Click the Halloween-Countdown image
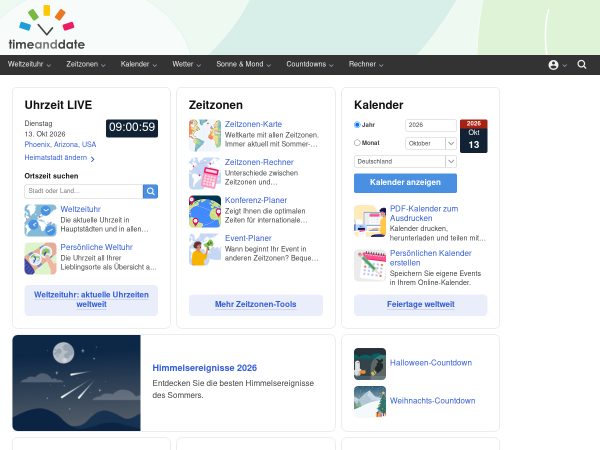This screenshot has height=450, width=600. tap(370, 364)
